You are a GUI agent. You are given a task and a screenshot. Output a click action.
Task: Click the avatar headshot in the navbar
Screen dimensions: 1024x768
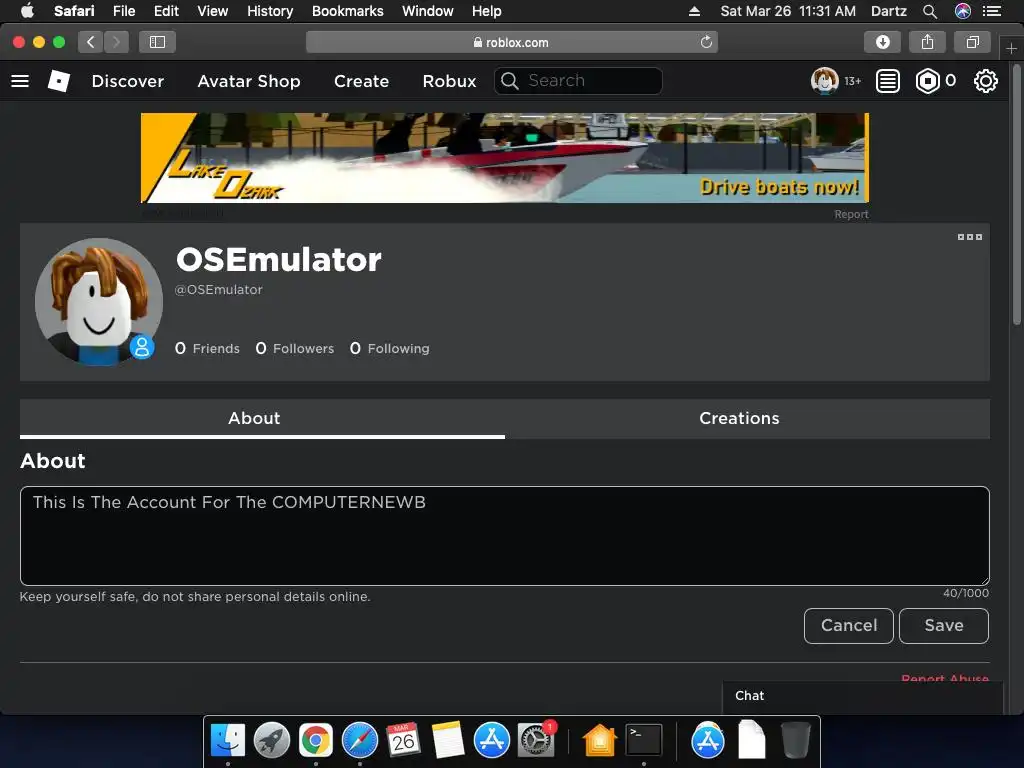pos(825,81)
